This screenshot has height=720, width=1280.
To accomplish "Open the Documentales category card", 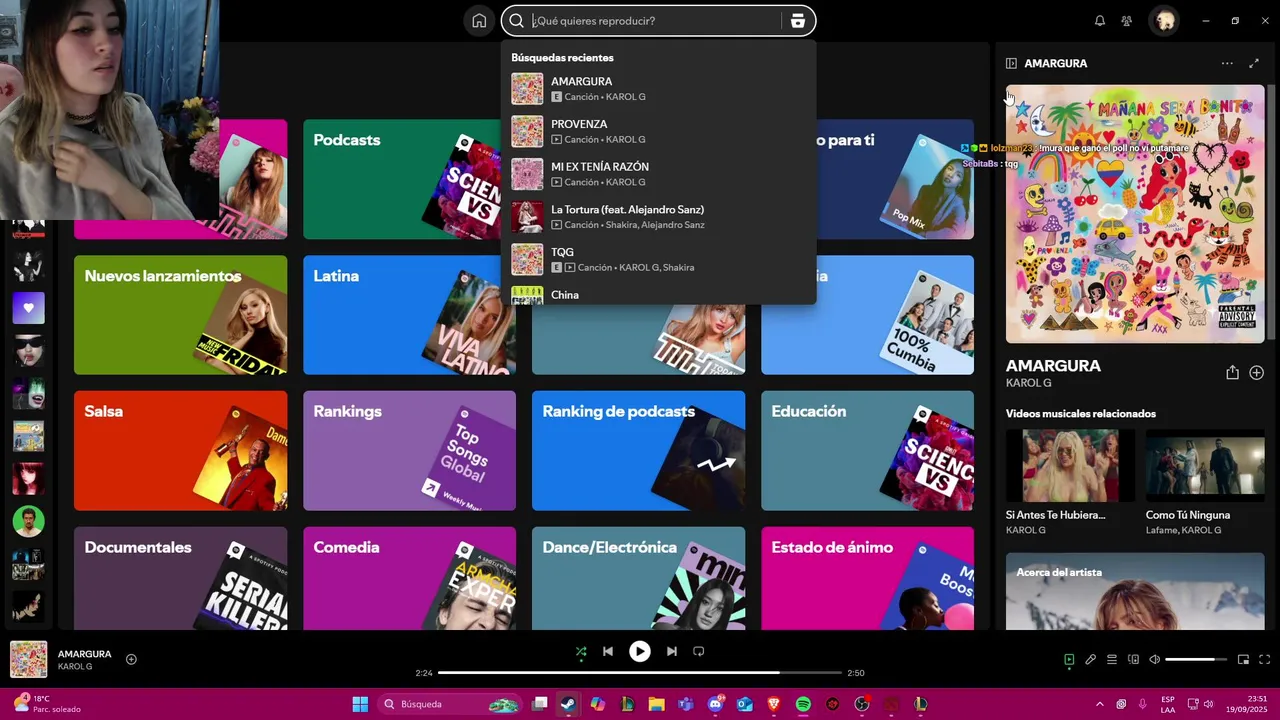I will coord(180,578).
